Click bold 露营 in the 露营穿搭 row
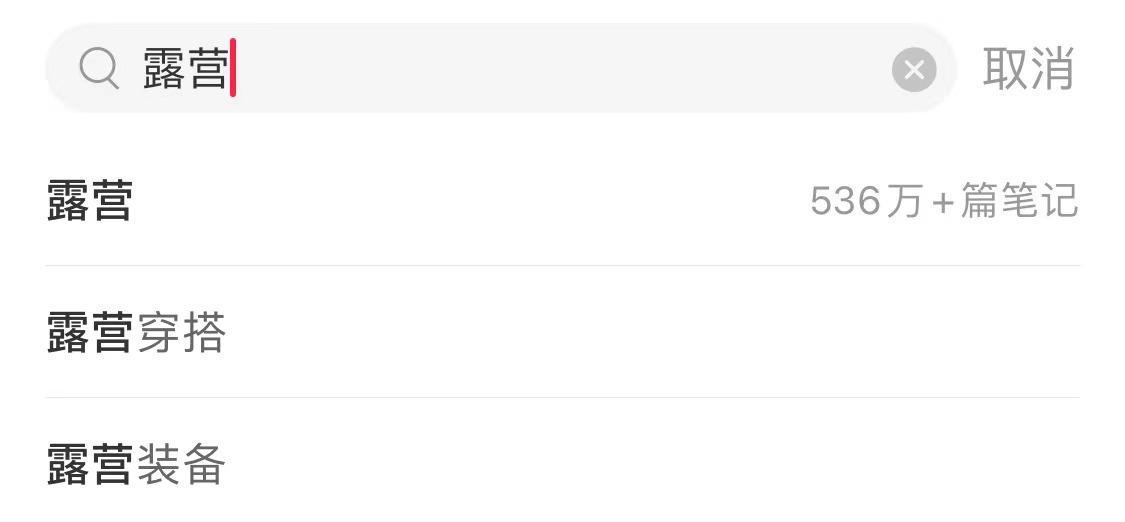The image size is (1125, 522). [x=90, y=333]
